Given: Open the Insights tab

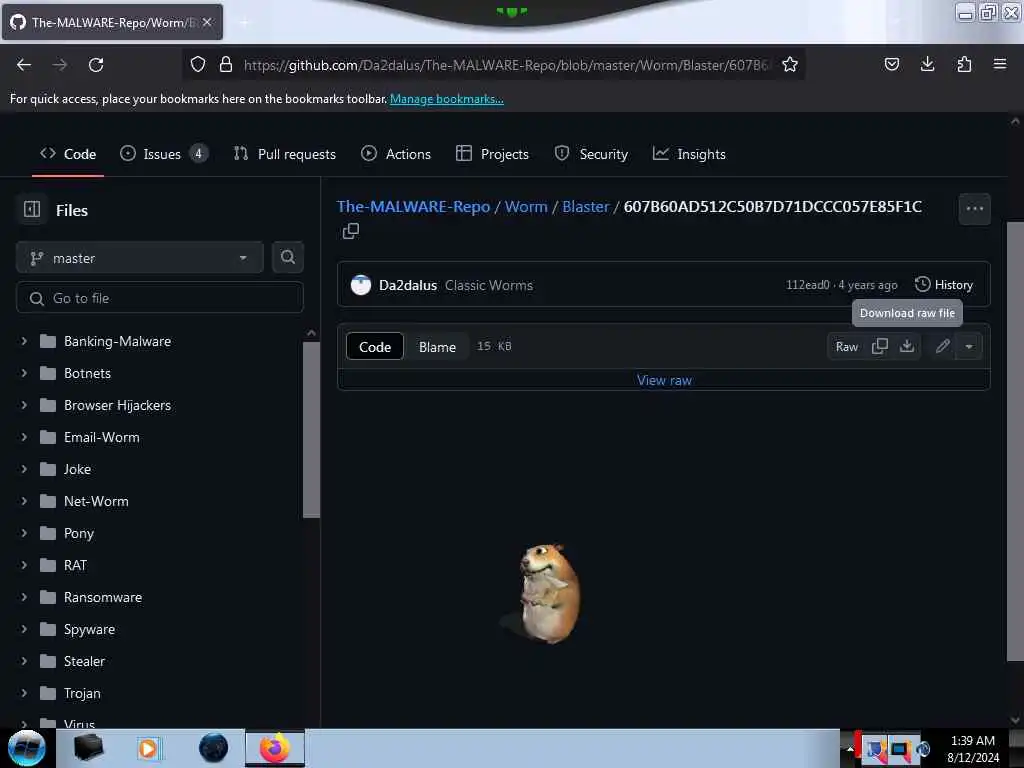Looking at the screenshot, I should (689, 154).
